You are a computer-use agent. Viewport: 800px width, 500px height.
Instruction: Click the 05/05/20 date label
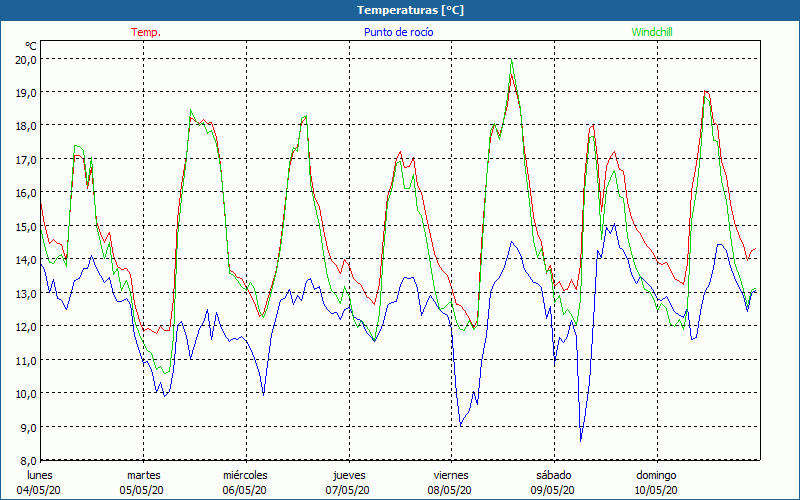point(142,490)
